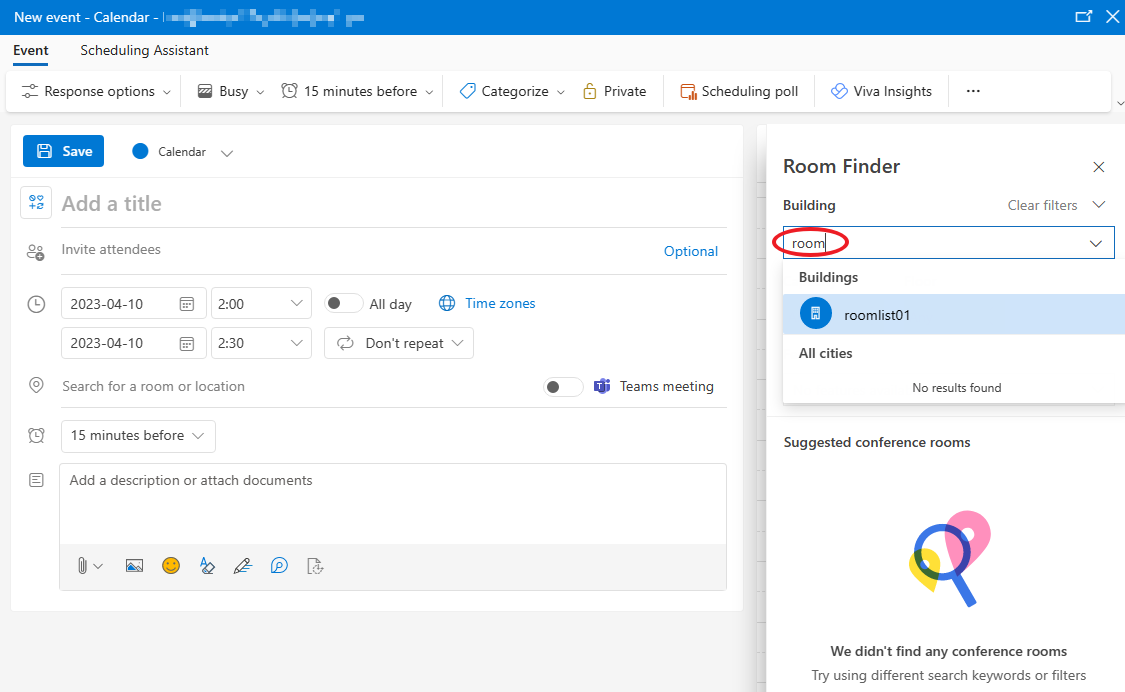
Task: Attach a file with the paperclip icon
Action: click(83, 565)
